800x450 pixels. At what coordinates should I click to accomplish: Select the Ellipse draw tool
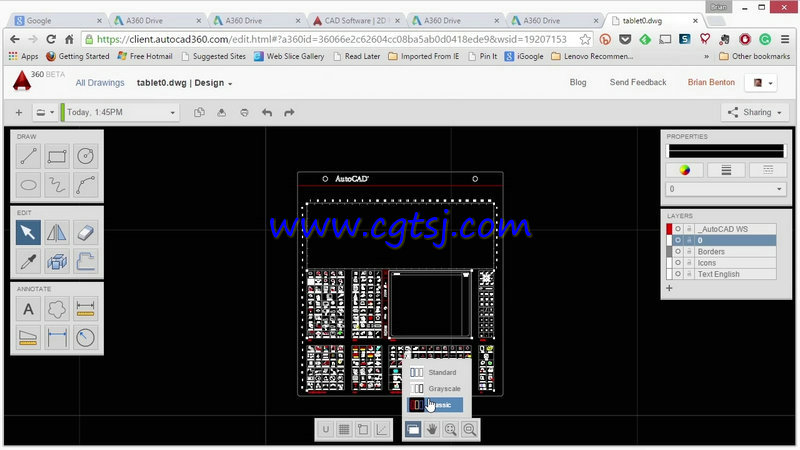[28, 185]
